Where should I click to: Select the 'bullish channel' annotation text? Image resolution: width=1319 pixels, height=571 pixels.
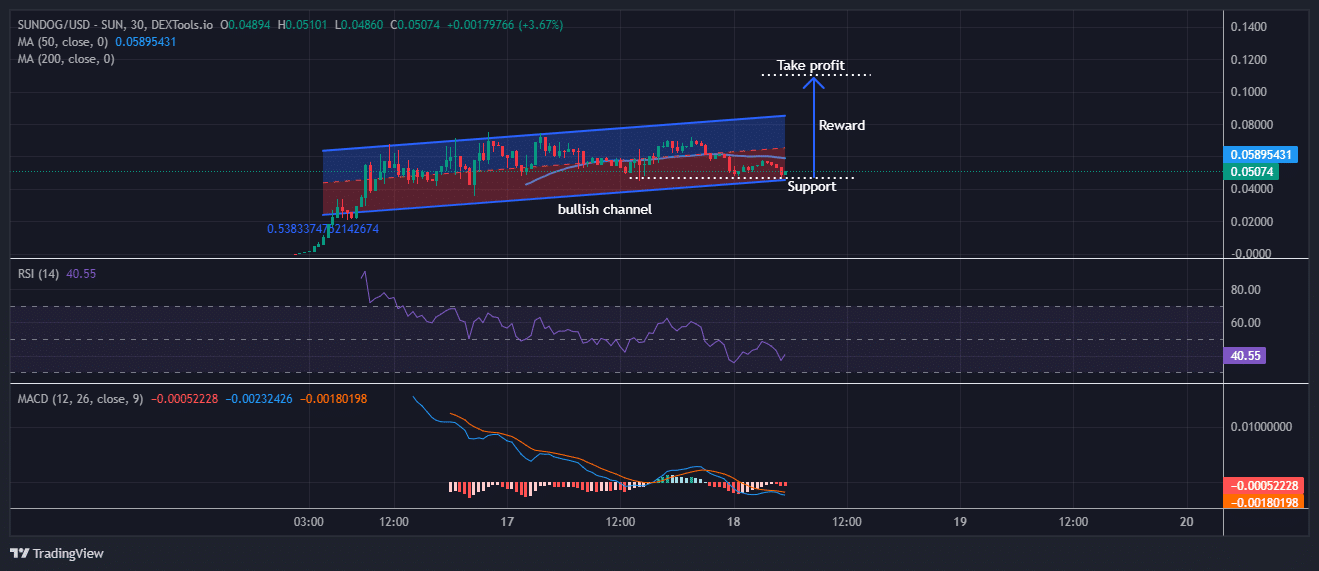tap(605, 210)
